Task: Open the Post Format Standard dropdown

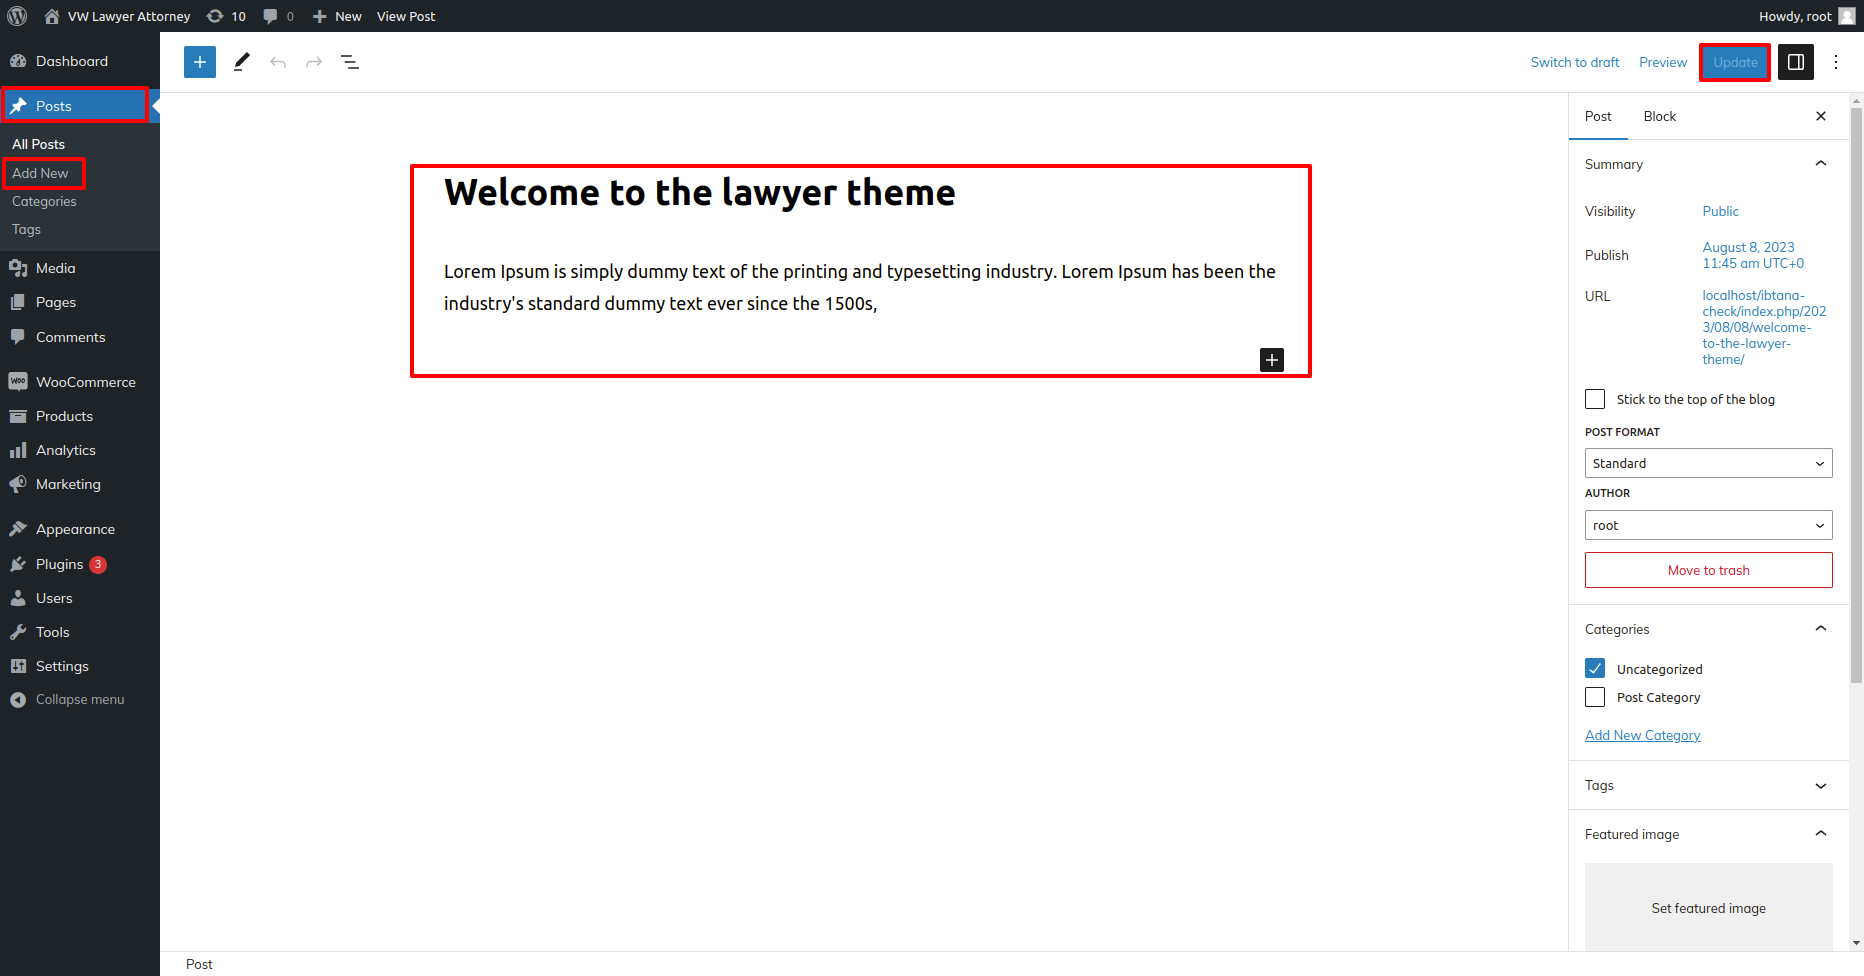Action: point(1708,463)
